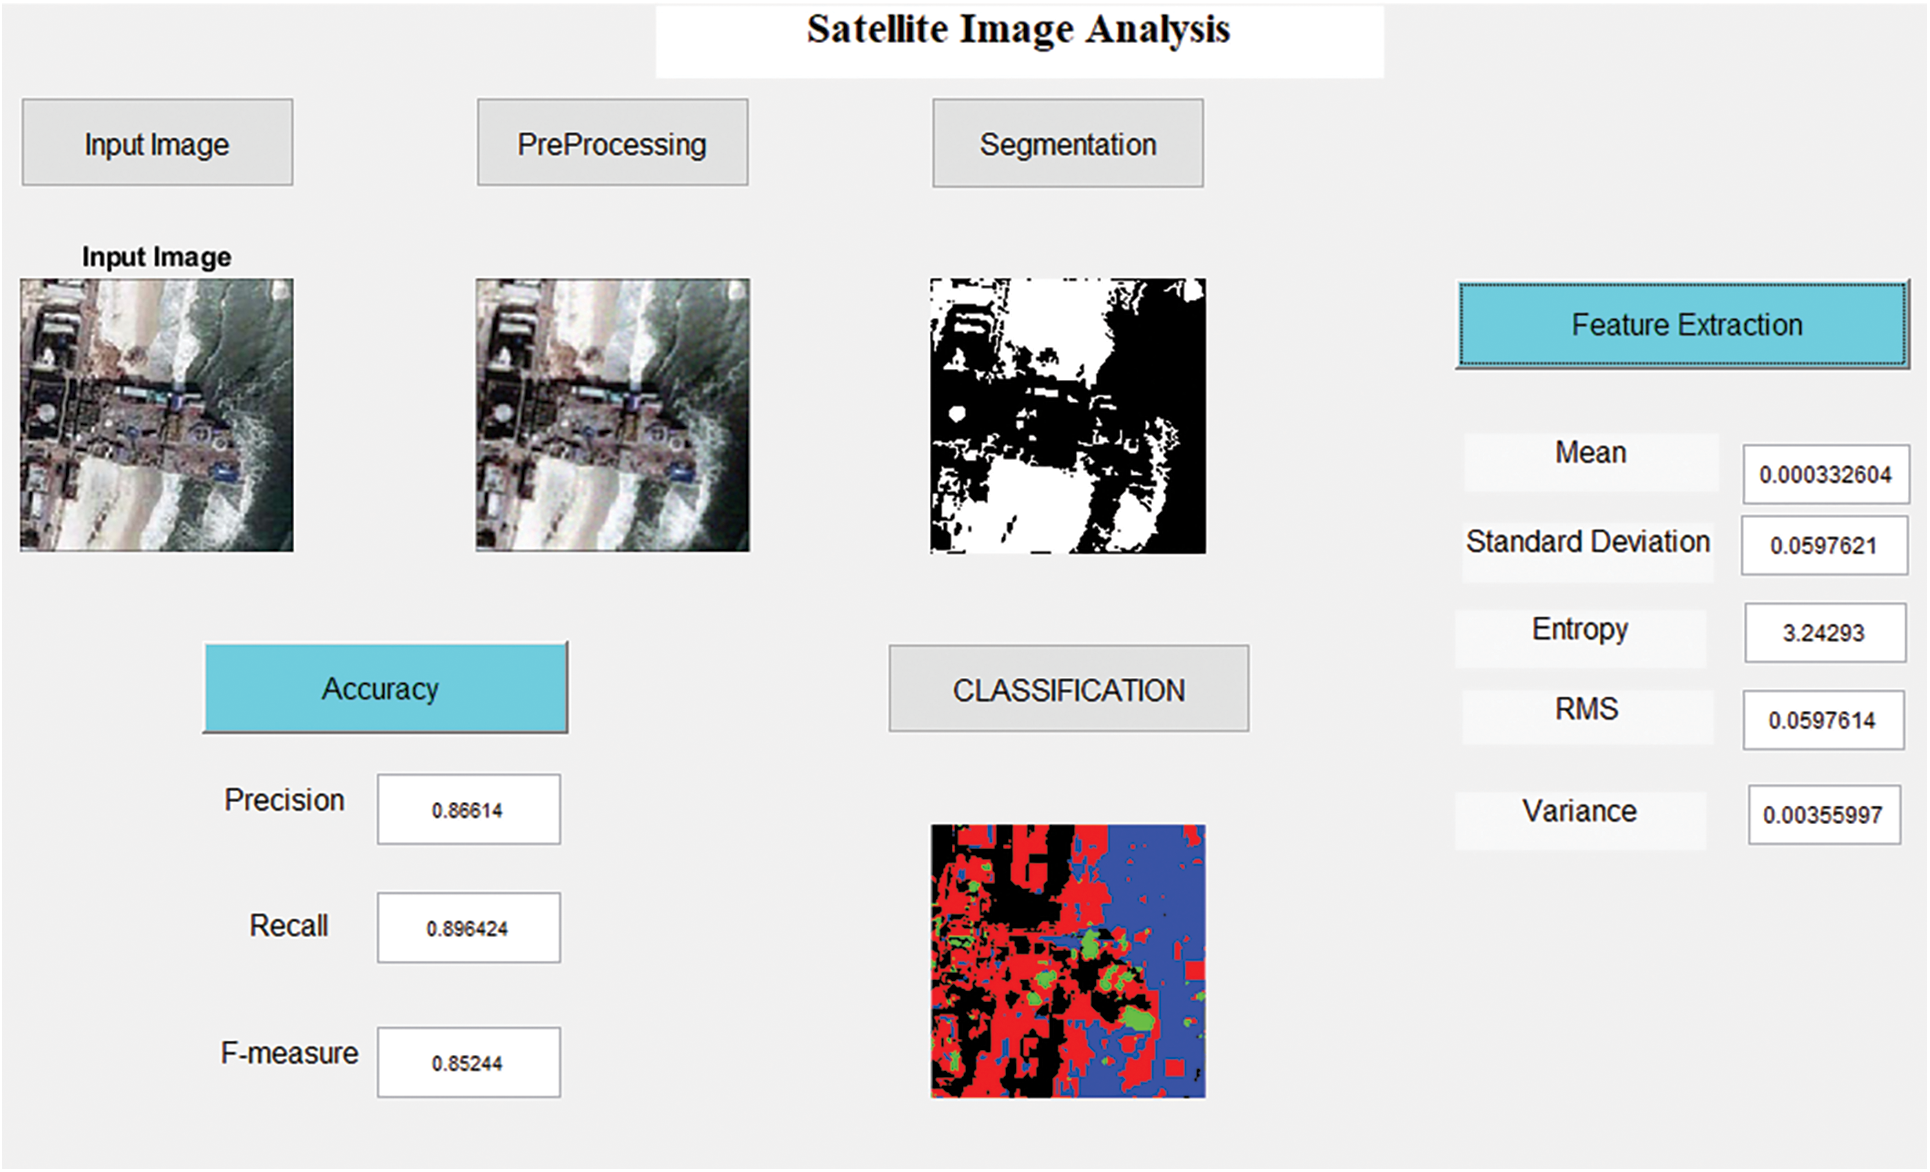Run the CLASSIFICATION step

point(1067,688)
